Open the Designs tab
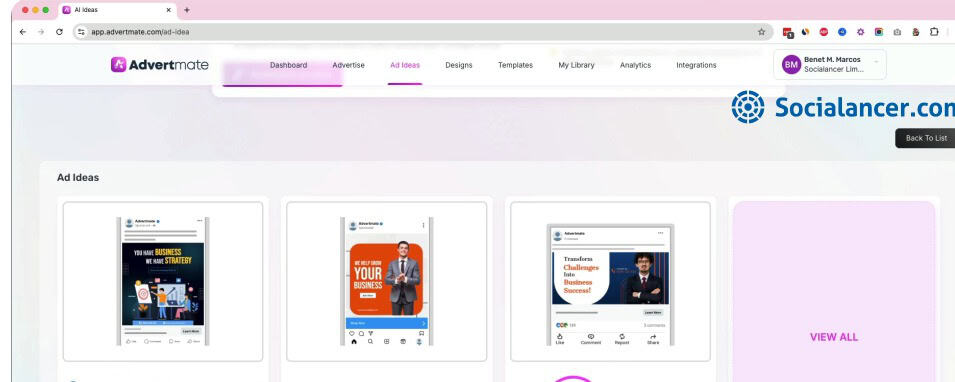This screenshot has height=382, width=955. (x=459, y=65)
